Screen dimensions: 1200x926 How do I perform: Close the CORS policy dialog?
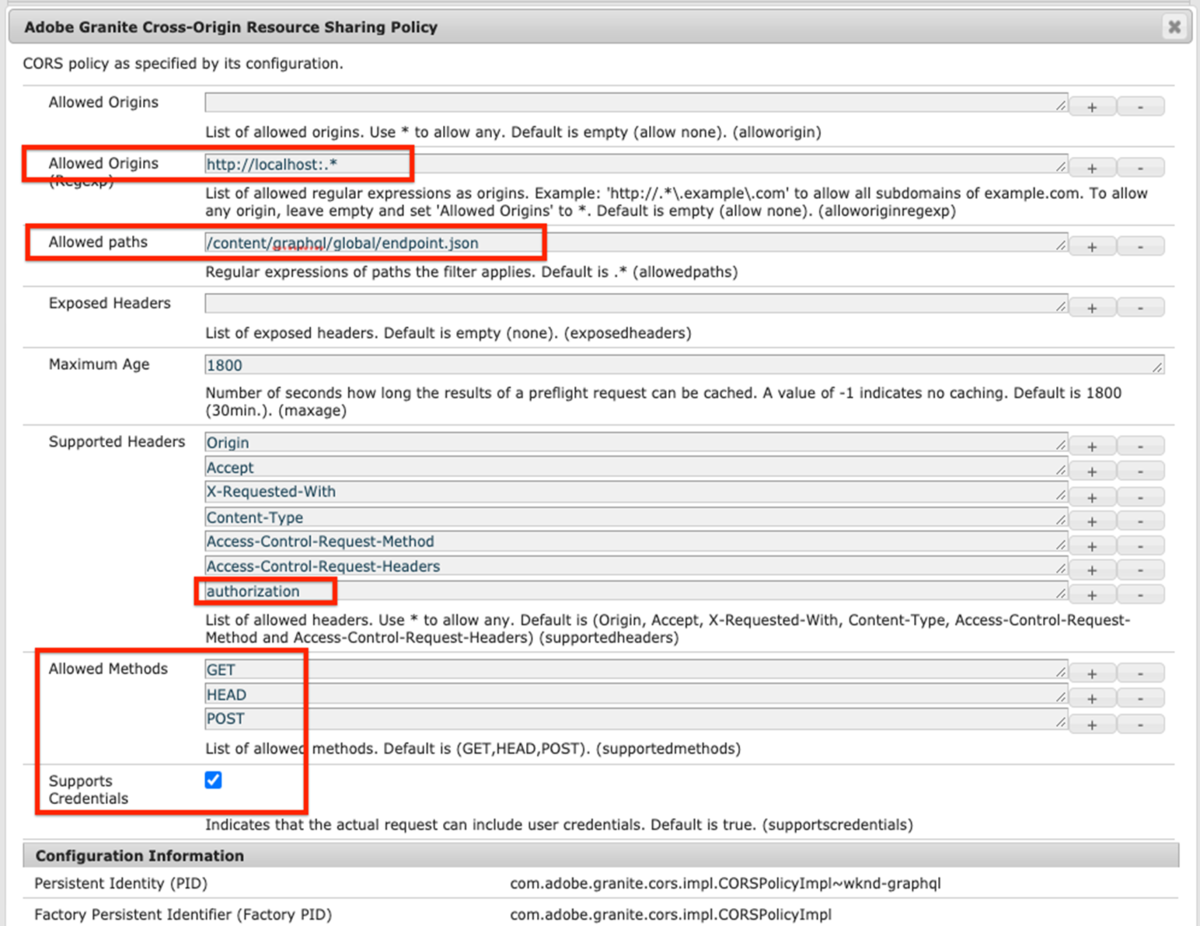(x=1174, y=27)
